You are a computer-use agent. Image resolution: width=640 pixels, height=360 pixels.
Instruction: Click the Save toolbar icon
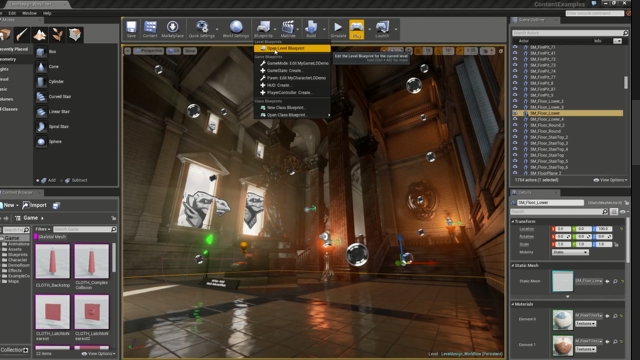[131, 29]
